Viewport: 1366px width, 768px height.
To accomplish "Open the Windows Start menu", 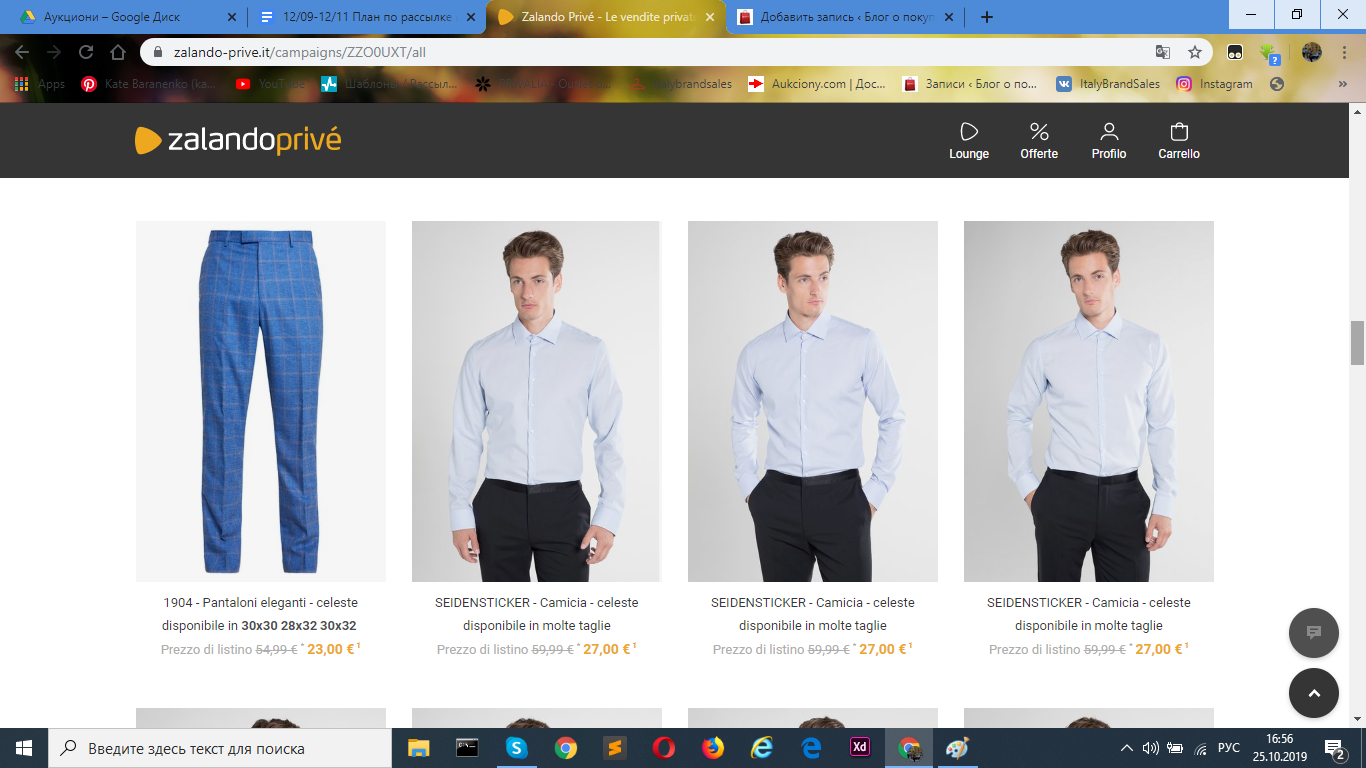I will tap(24, 748).
